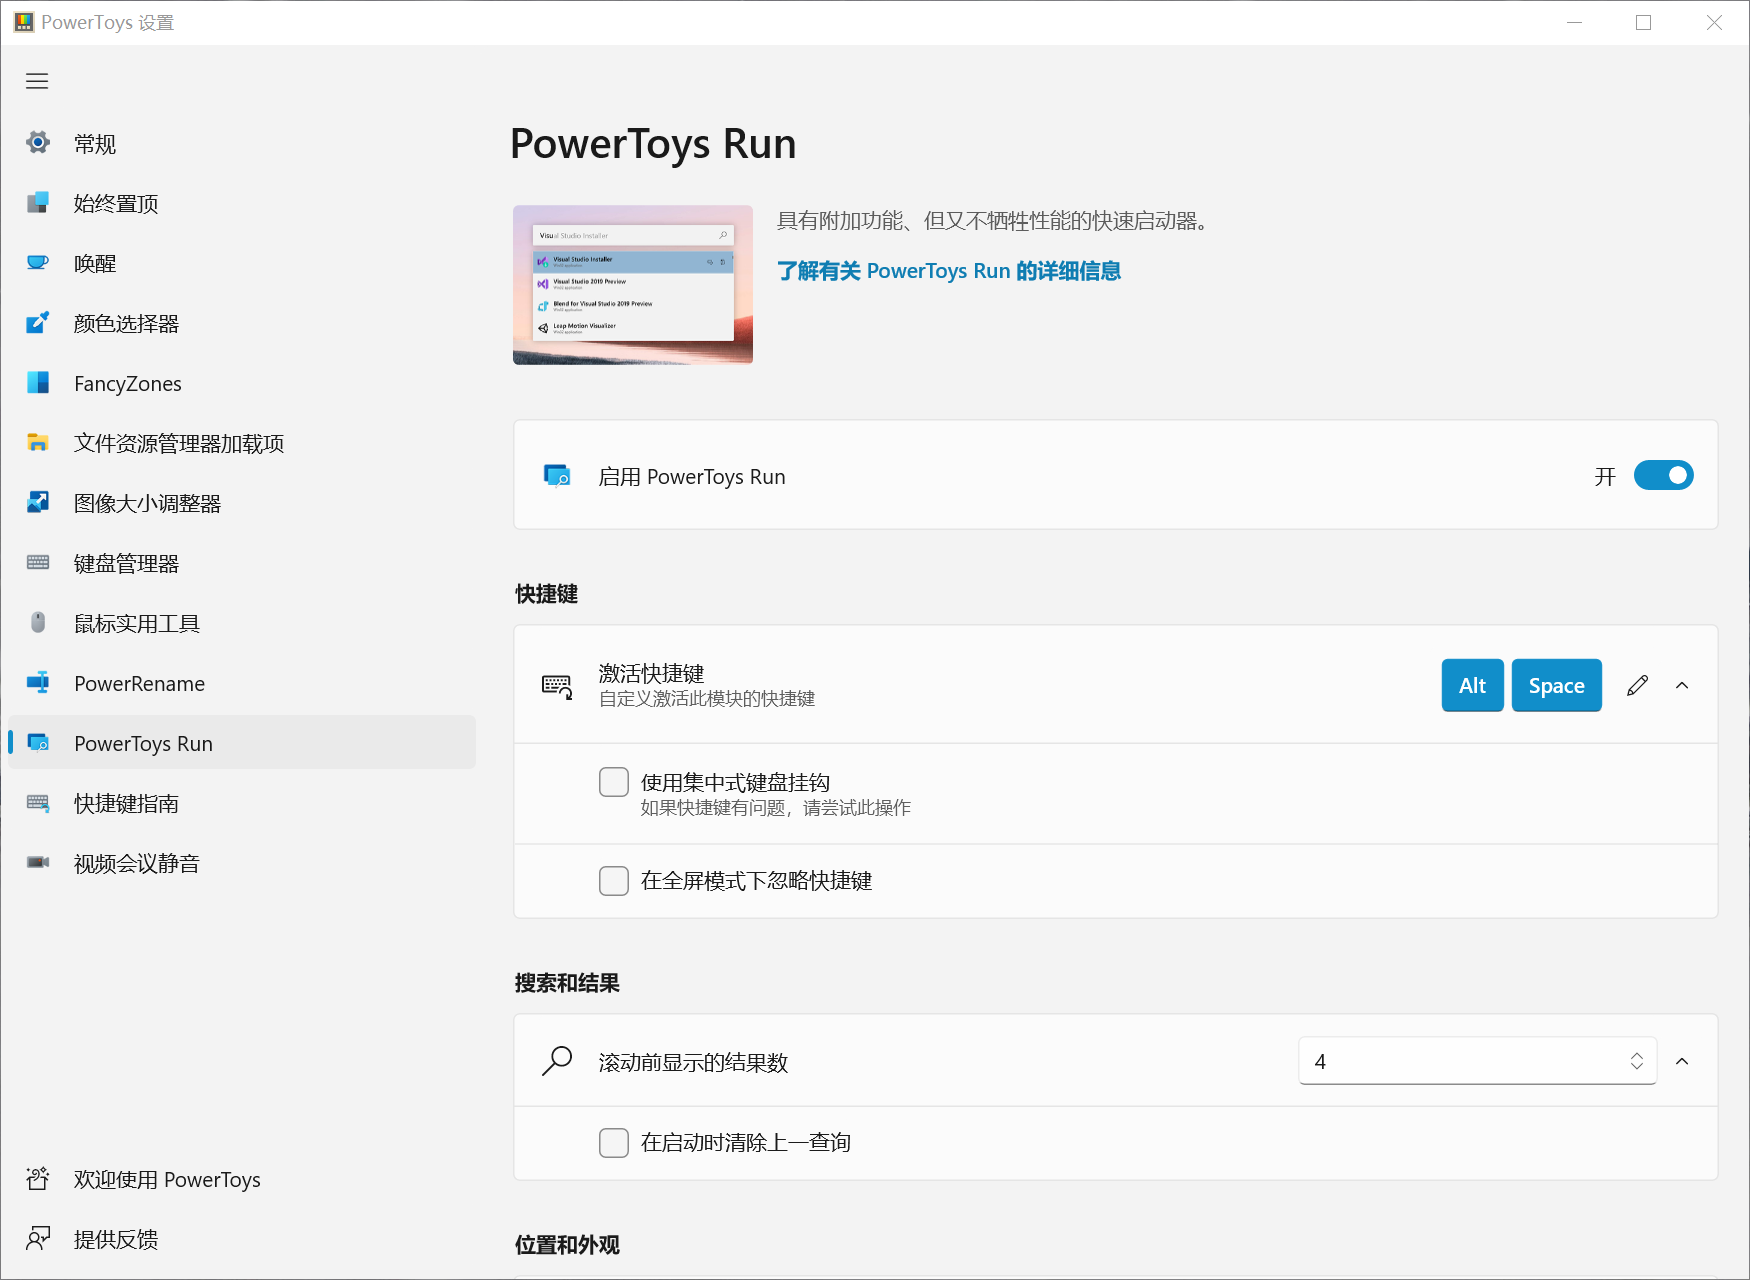Maximize the PowerToys settings window

point(1643,22)
